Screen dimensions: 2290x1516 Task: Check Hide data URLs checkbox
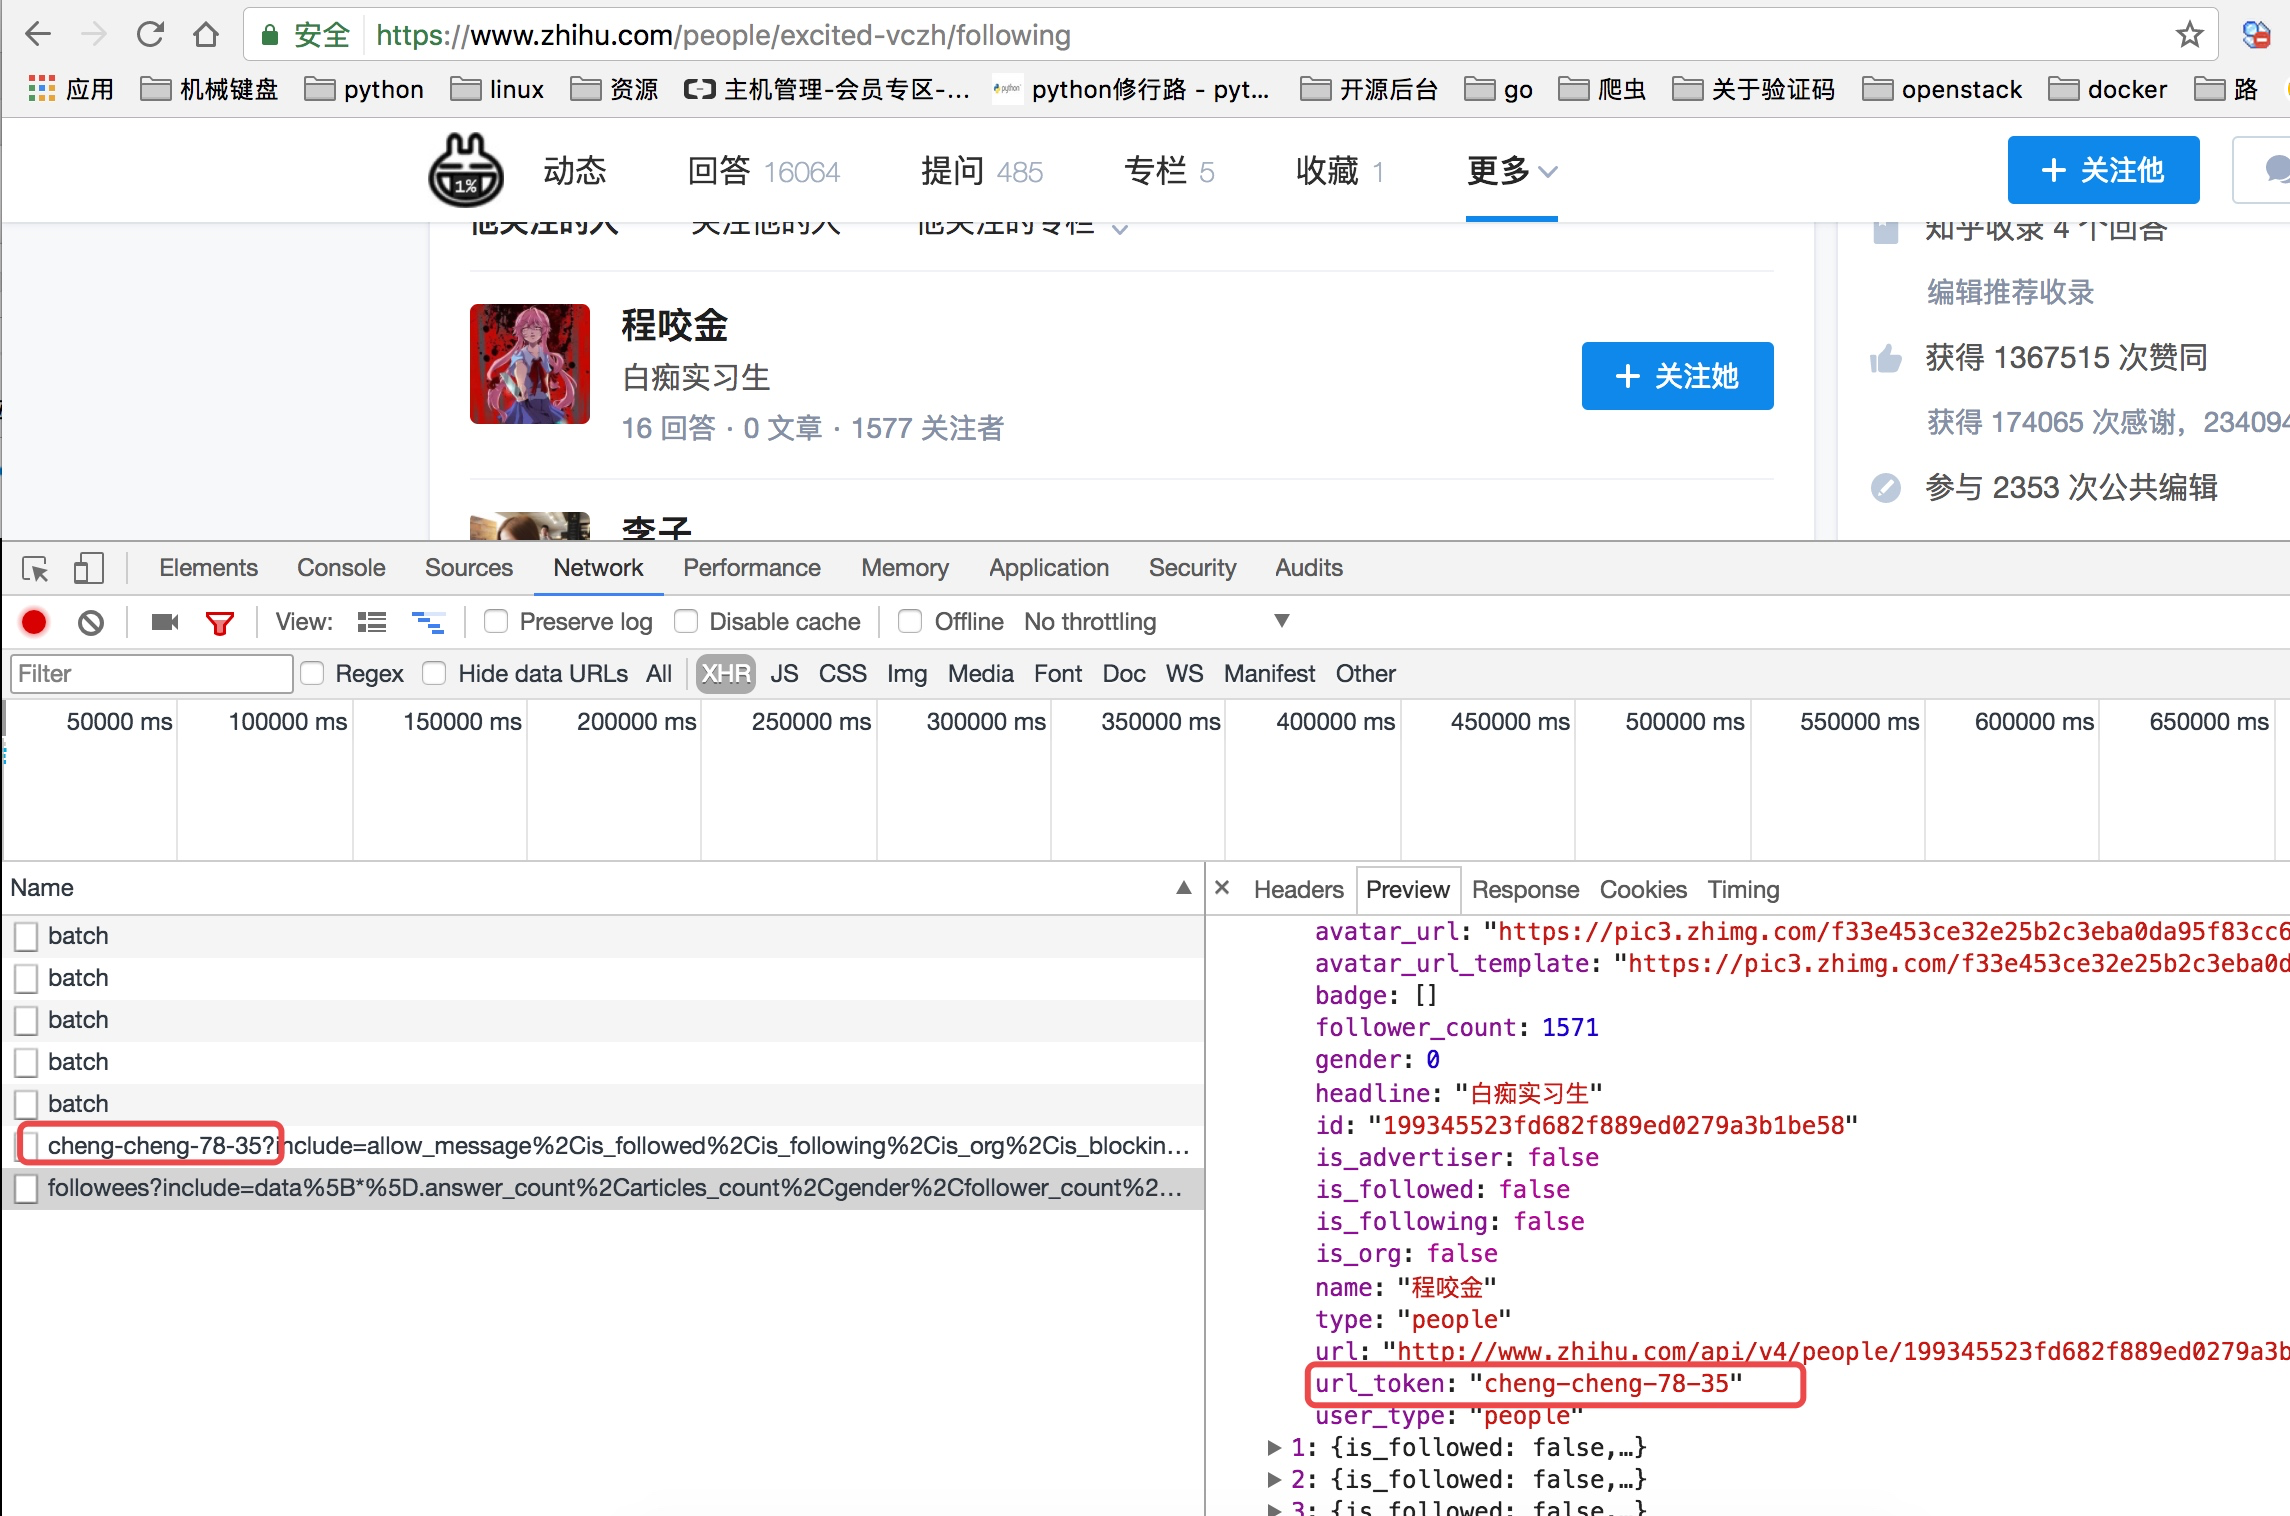click(434, 673)
